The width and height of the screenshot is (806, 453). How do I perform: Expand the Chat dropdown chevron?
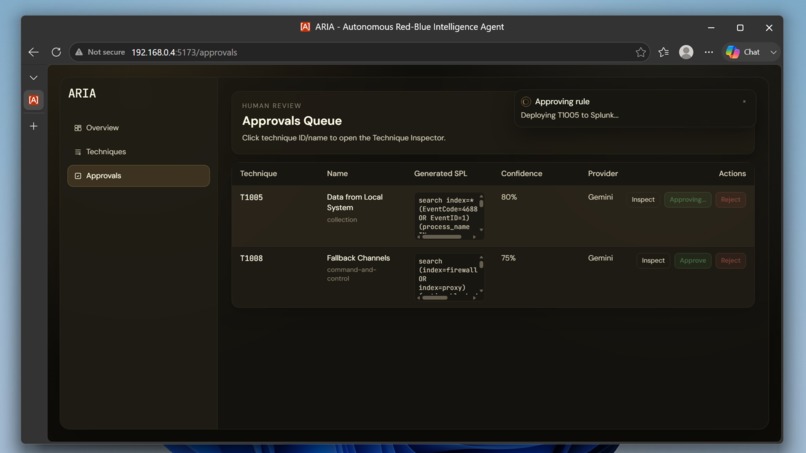[x=773, y=52]
